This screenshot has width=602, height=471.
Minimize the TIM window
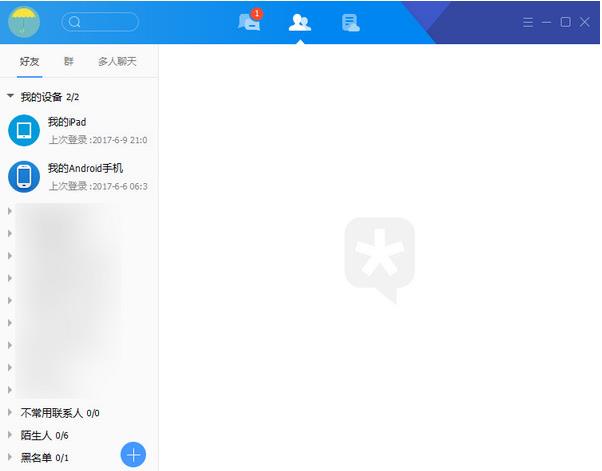tap(546, 22)
